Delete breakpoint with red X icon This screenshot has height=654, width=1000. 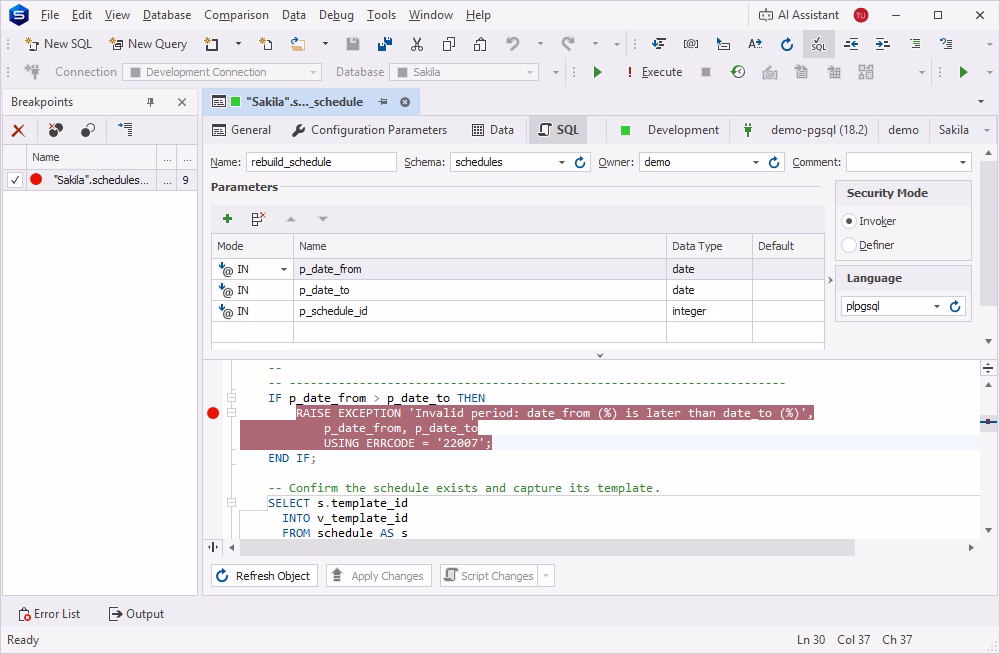pyautogui.click(x=18, y=130)
